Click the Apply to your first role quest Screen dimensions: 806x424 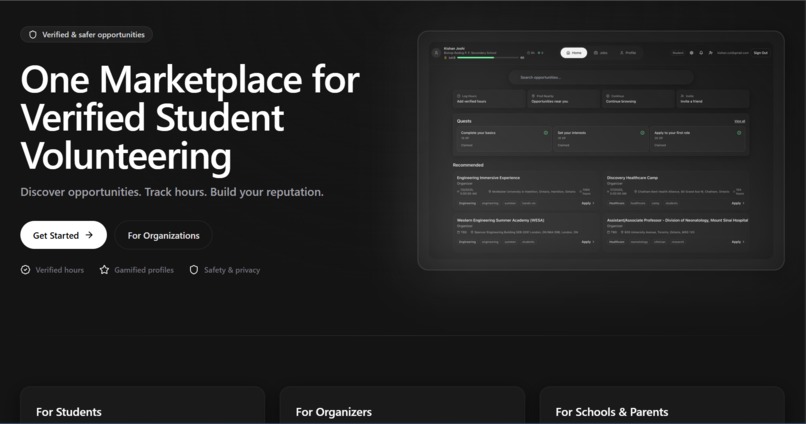tap(697, 139)
